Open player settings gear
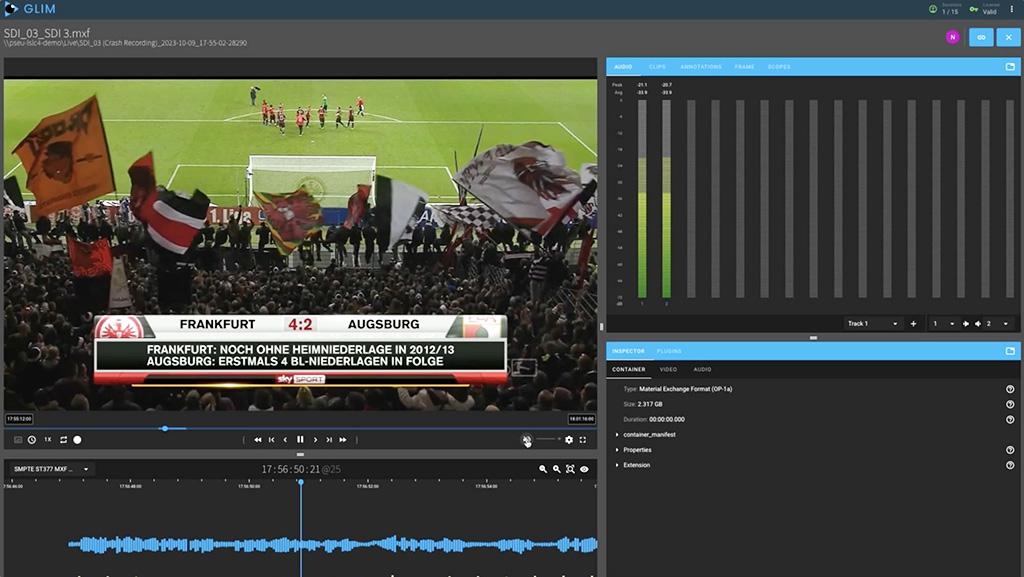1024x577 pixels. point(569,440)
